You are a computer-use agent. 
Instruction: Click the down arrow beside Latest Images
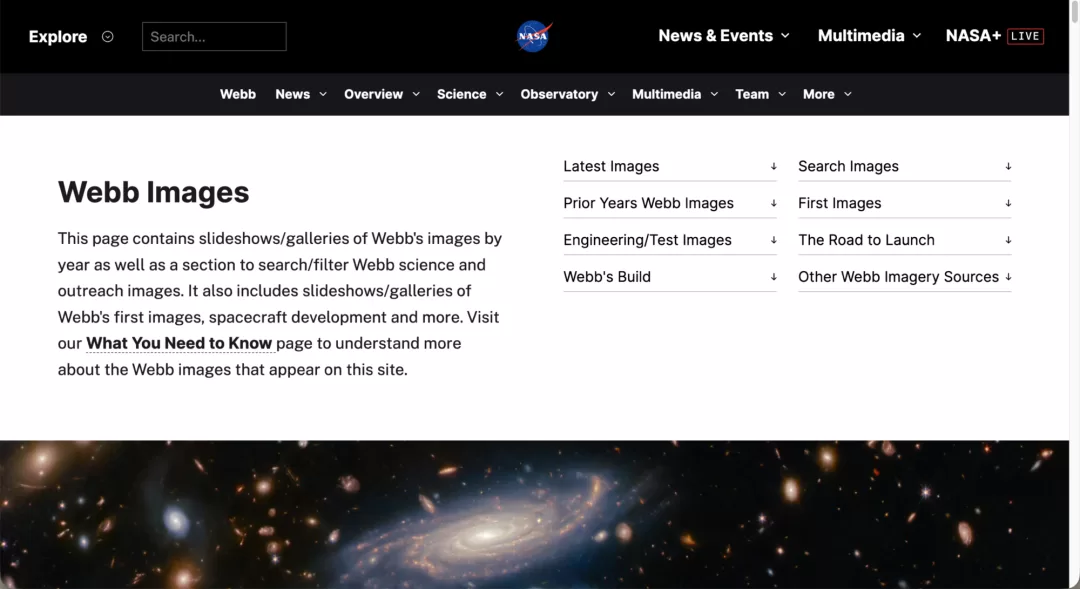coord(773,167)
